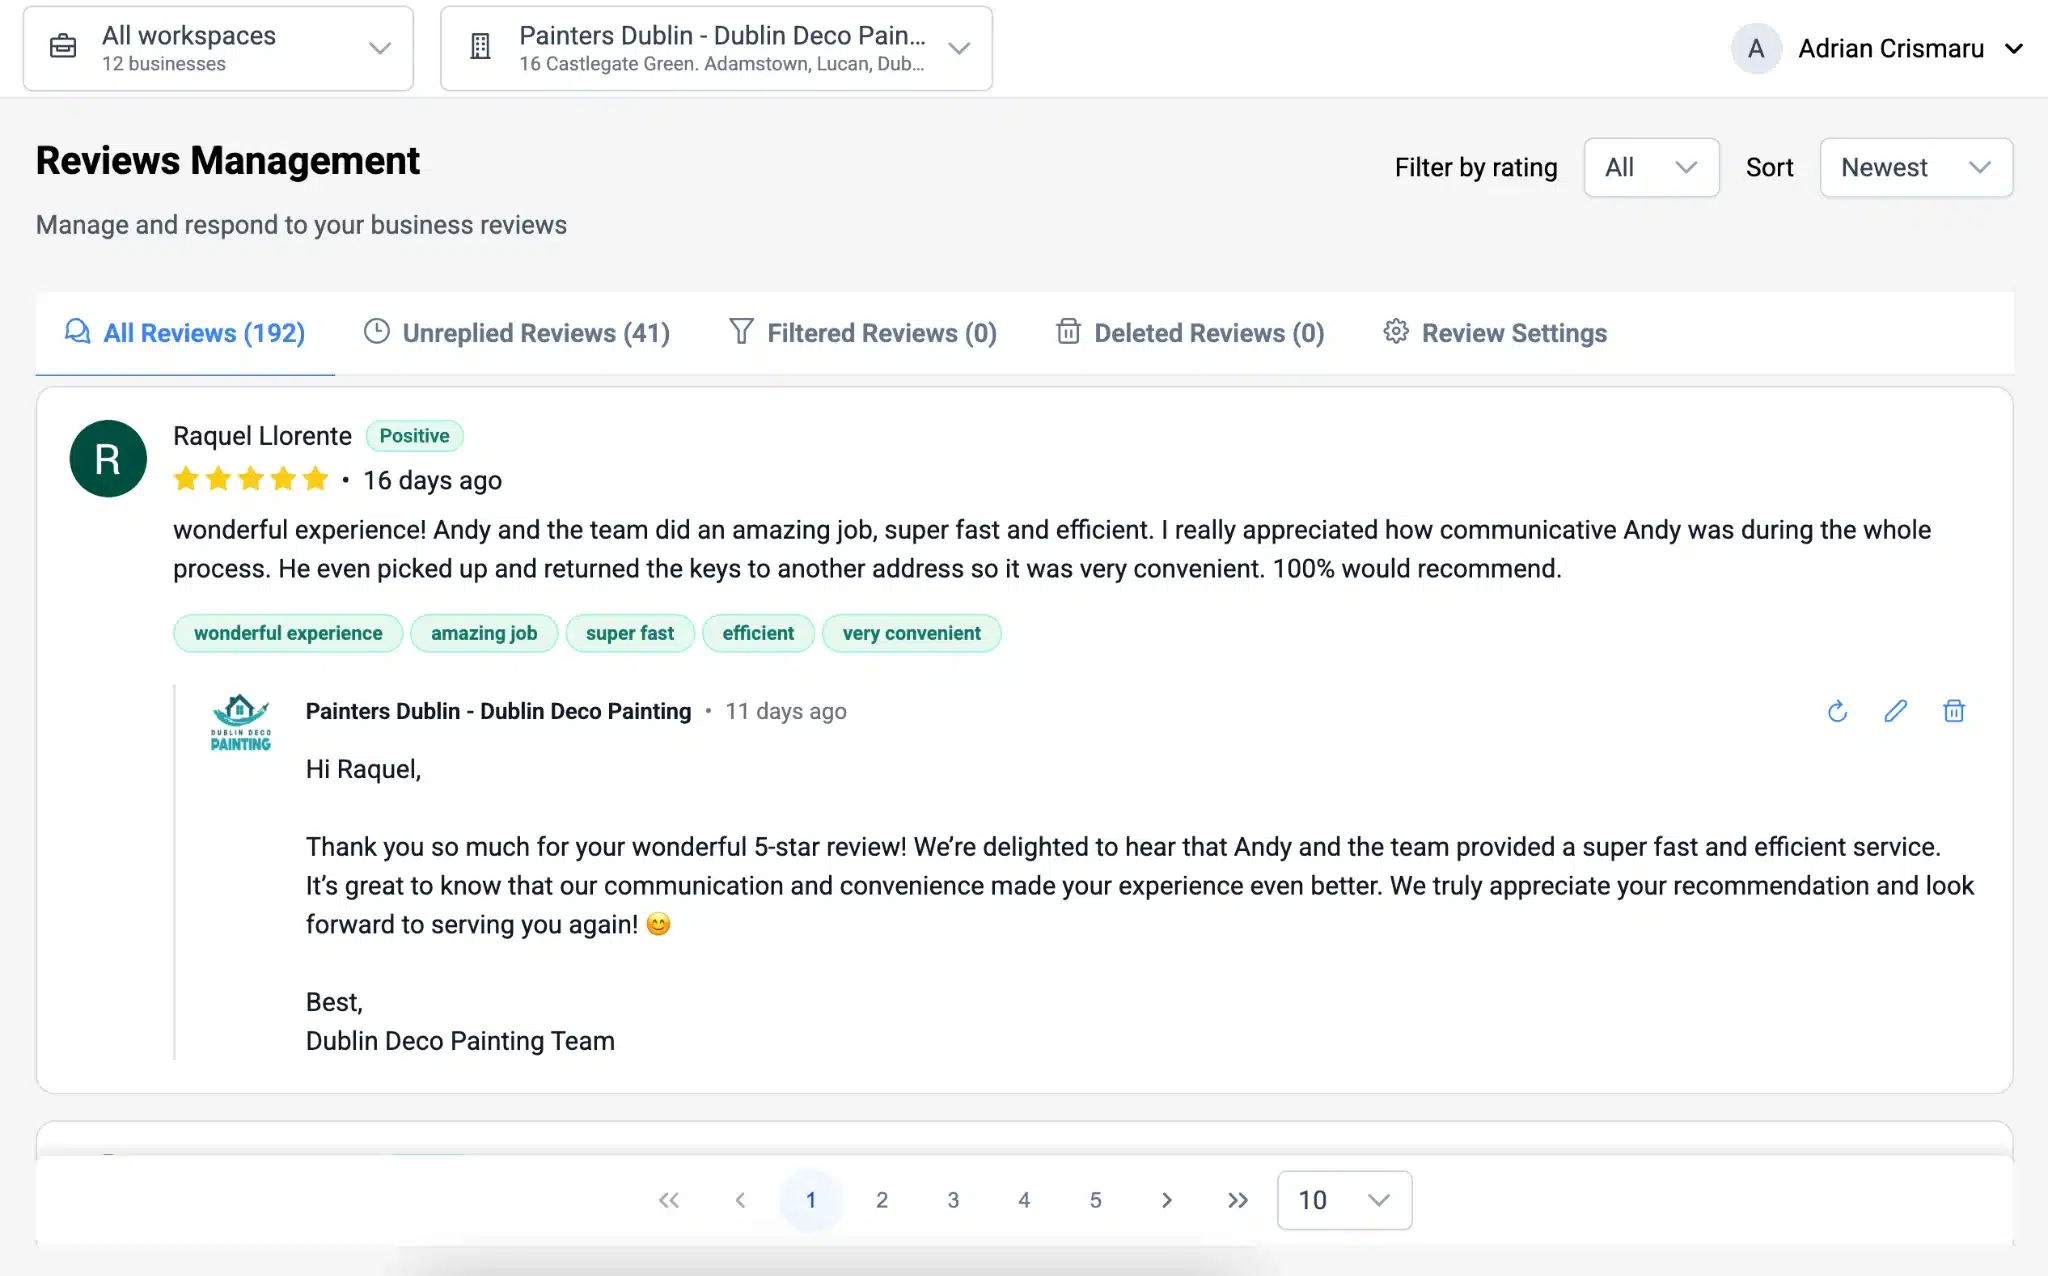Open the Painters Dublin business selector
Screen dimensions: 2048x1276
[716, 47]
